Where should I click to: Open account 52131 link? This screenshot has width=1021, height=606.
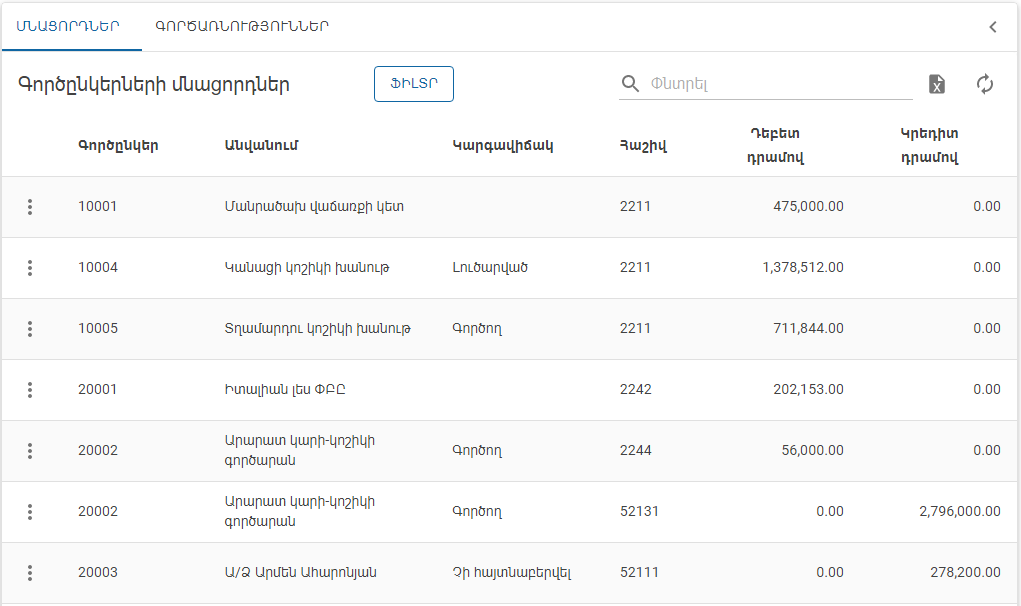643,511
